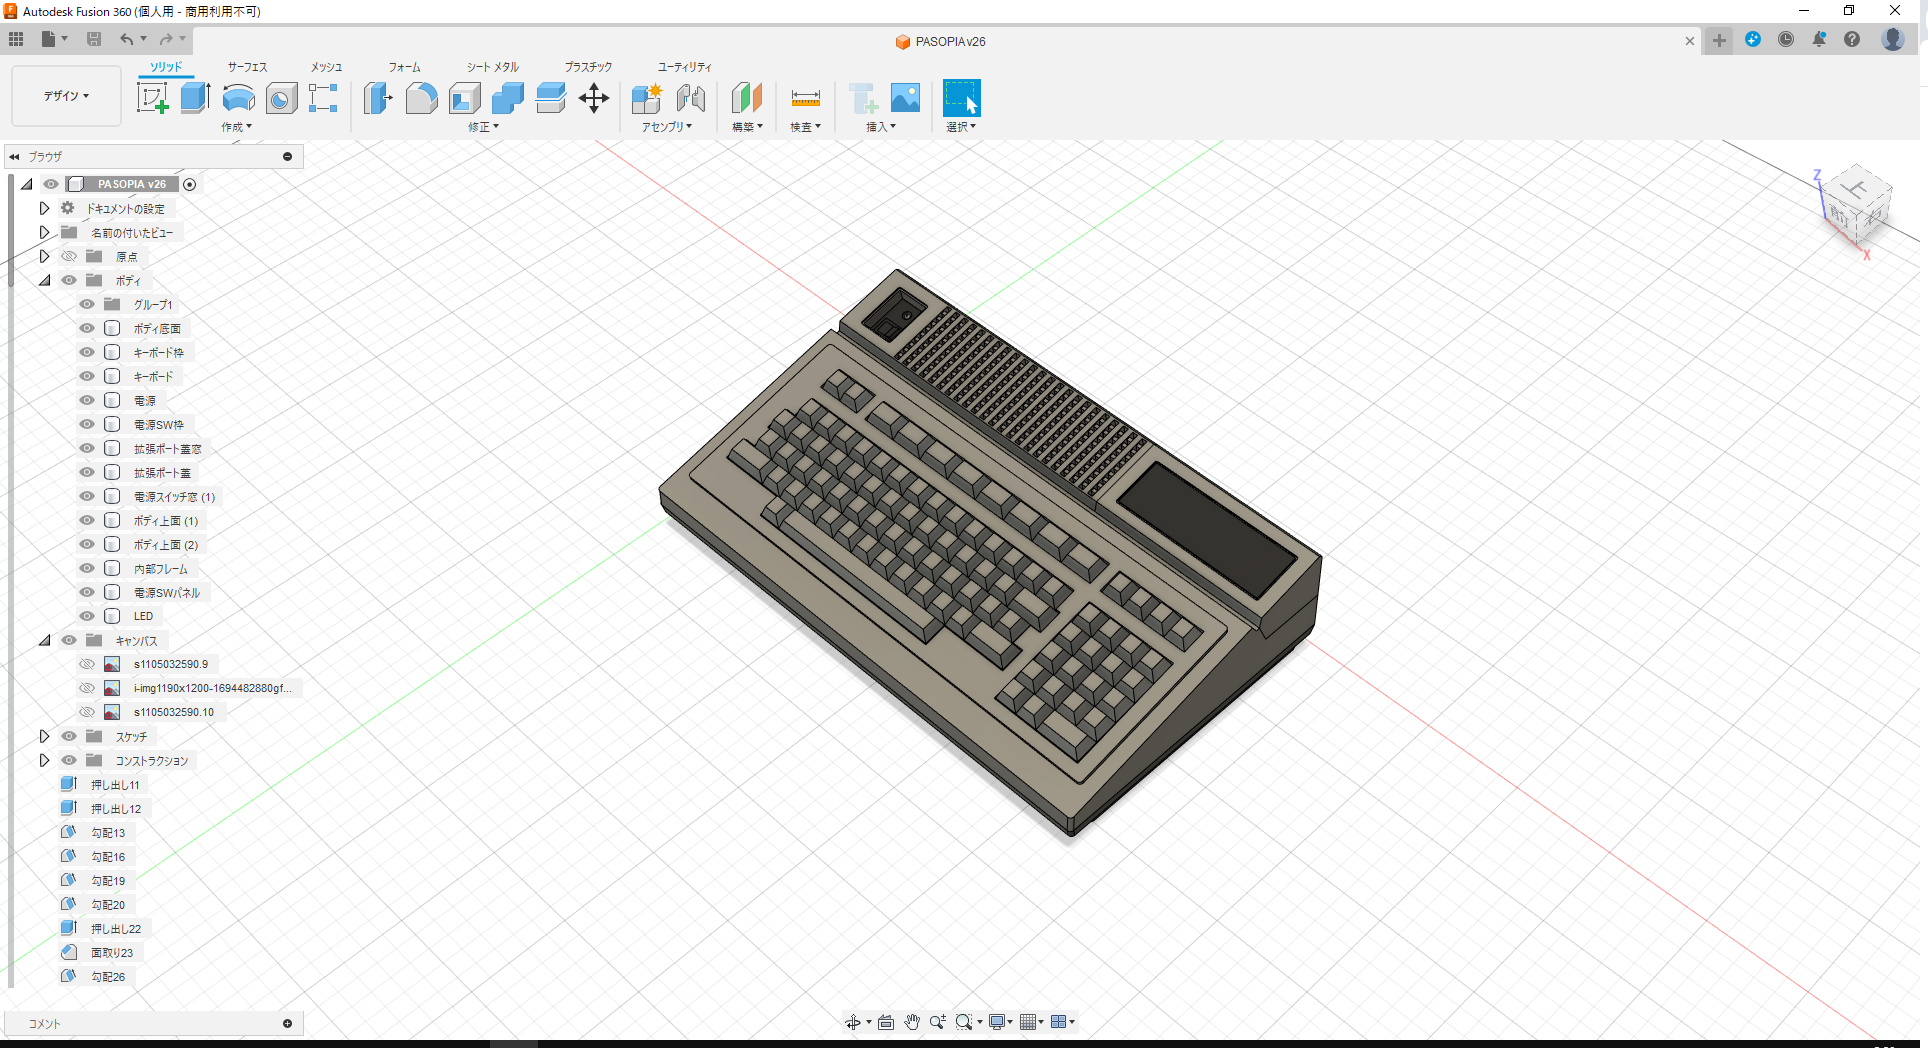Hide the キーボード body with its eye toggle
Image resolution: width=1928 pixels, height=1048 pixels.
pyautogui.click(x=86, y=376)
